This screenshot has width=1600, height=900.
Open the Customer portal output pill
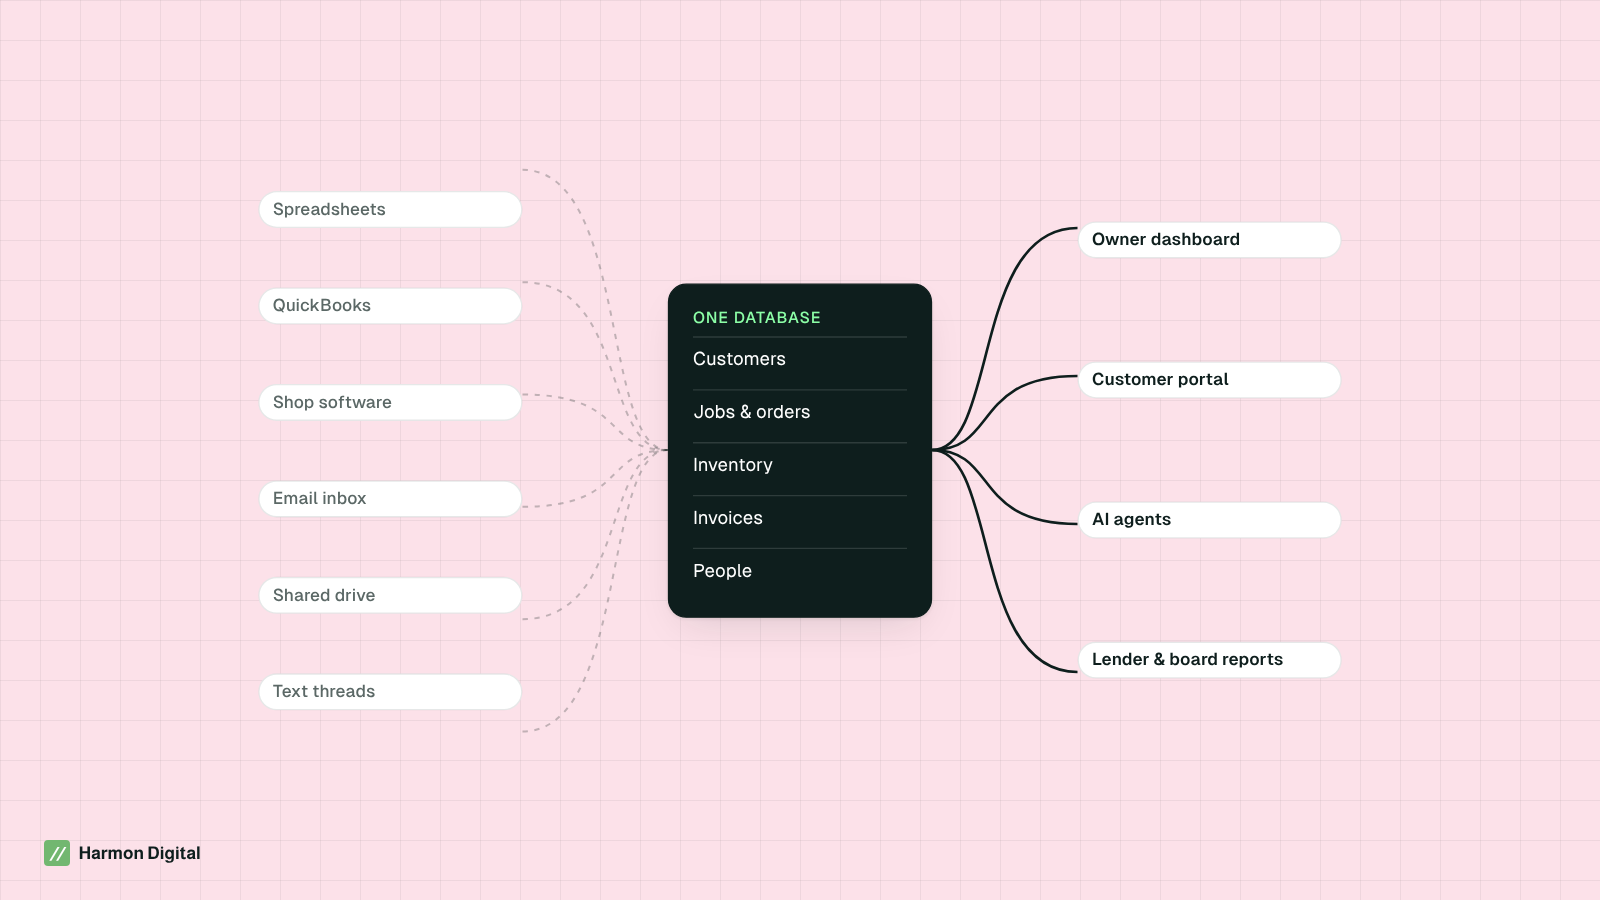coord(1209,380)
